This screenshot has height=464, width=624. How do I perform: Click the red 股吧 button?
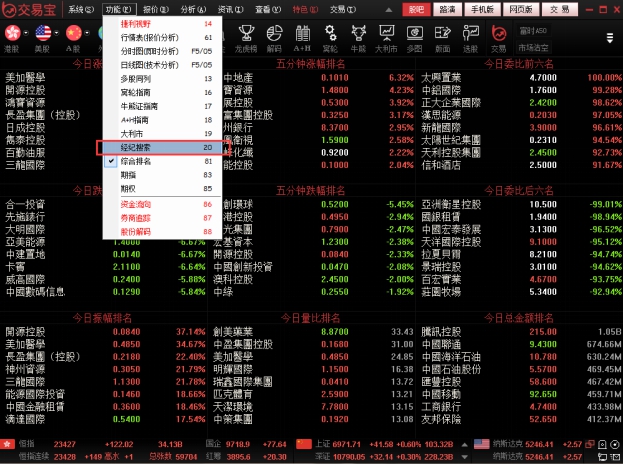click(x=416, y=8)
